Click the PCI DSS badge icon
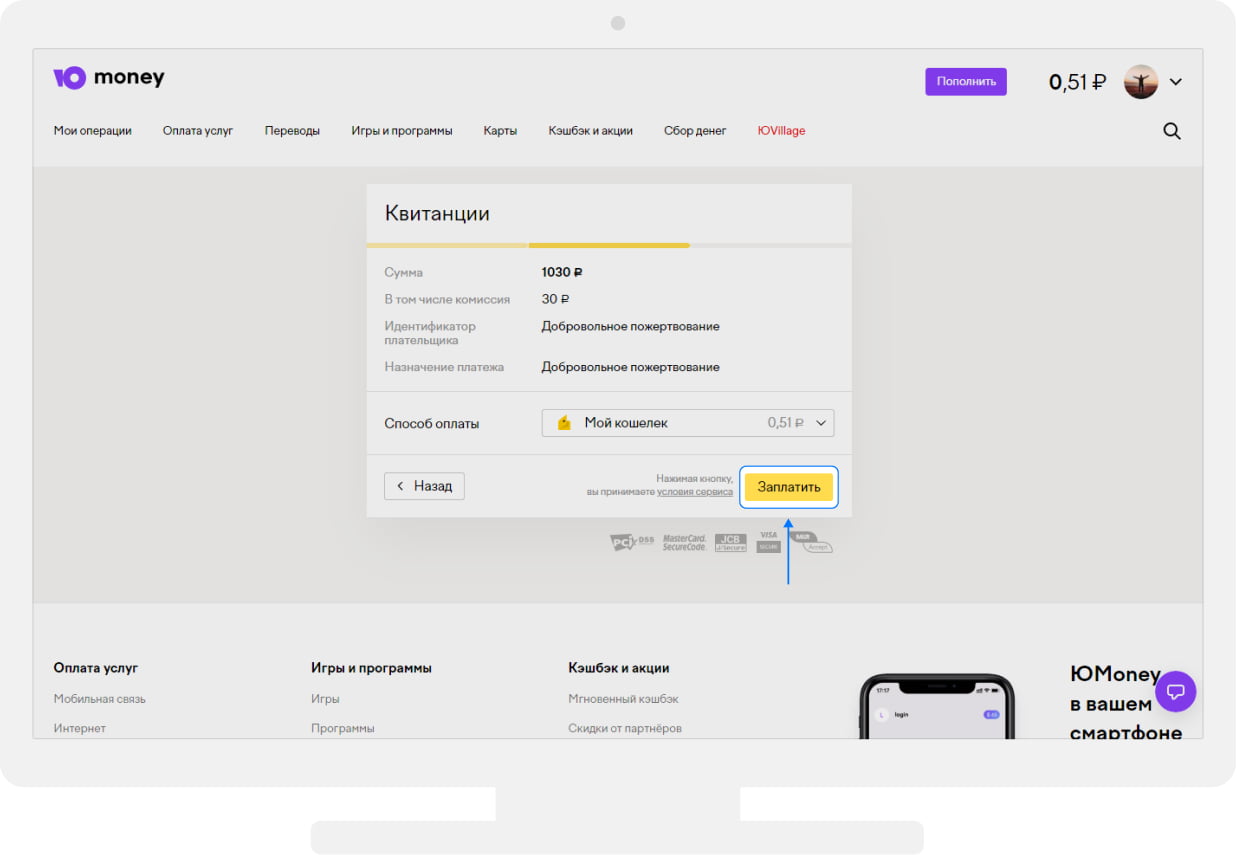The width and height of the screenshot is (1237, 855). tap(631, 542)
